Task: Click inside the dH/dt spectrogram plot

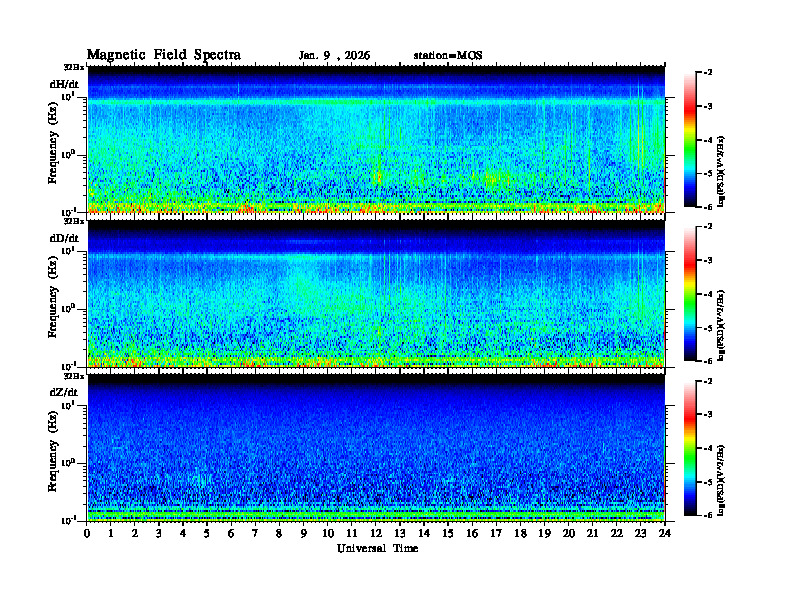Action: pos(376,139)
